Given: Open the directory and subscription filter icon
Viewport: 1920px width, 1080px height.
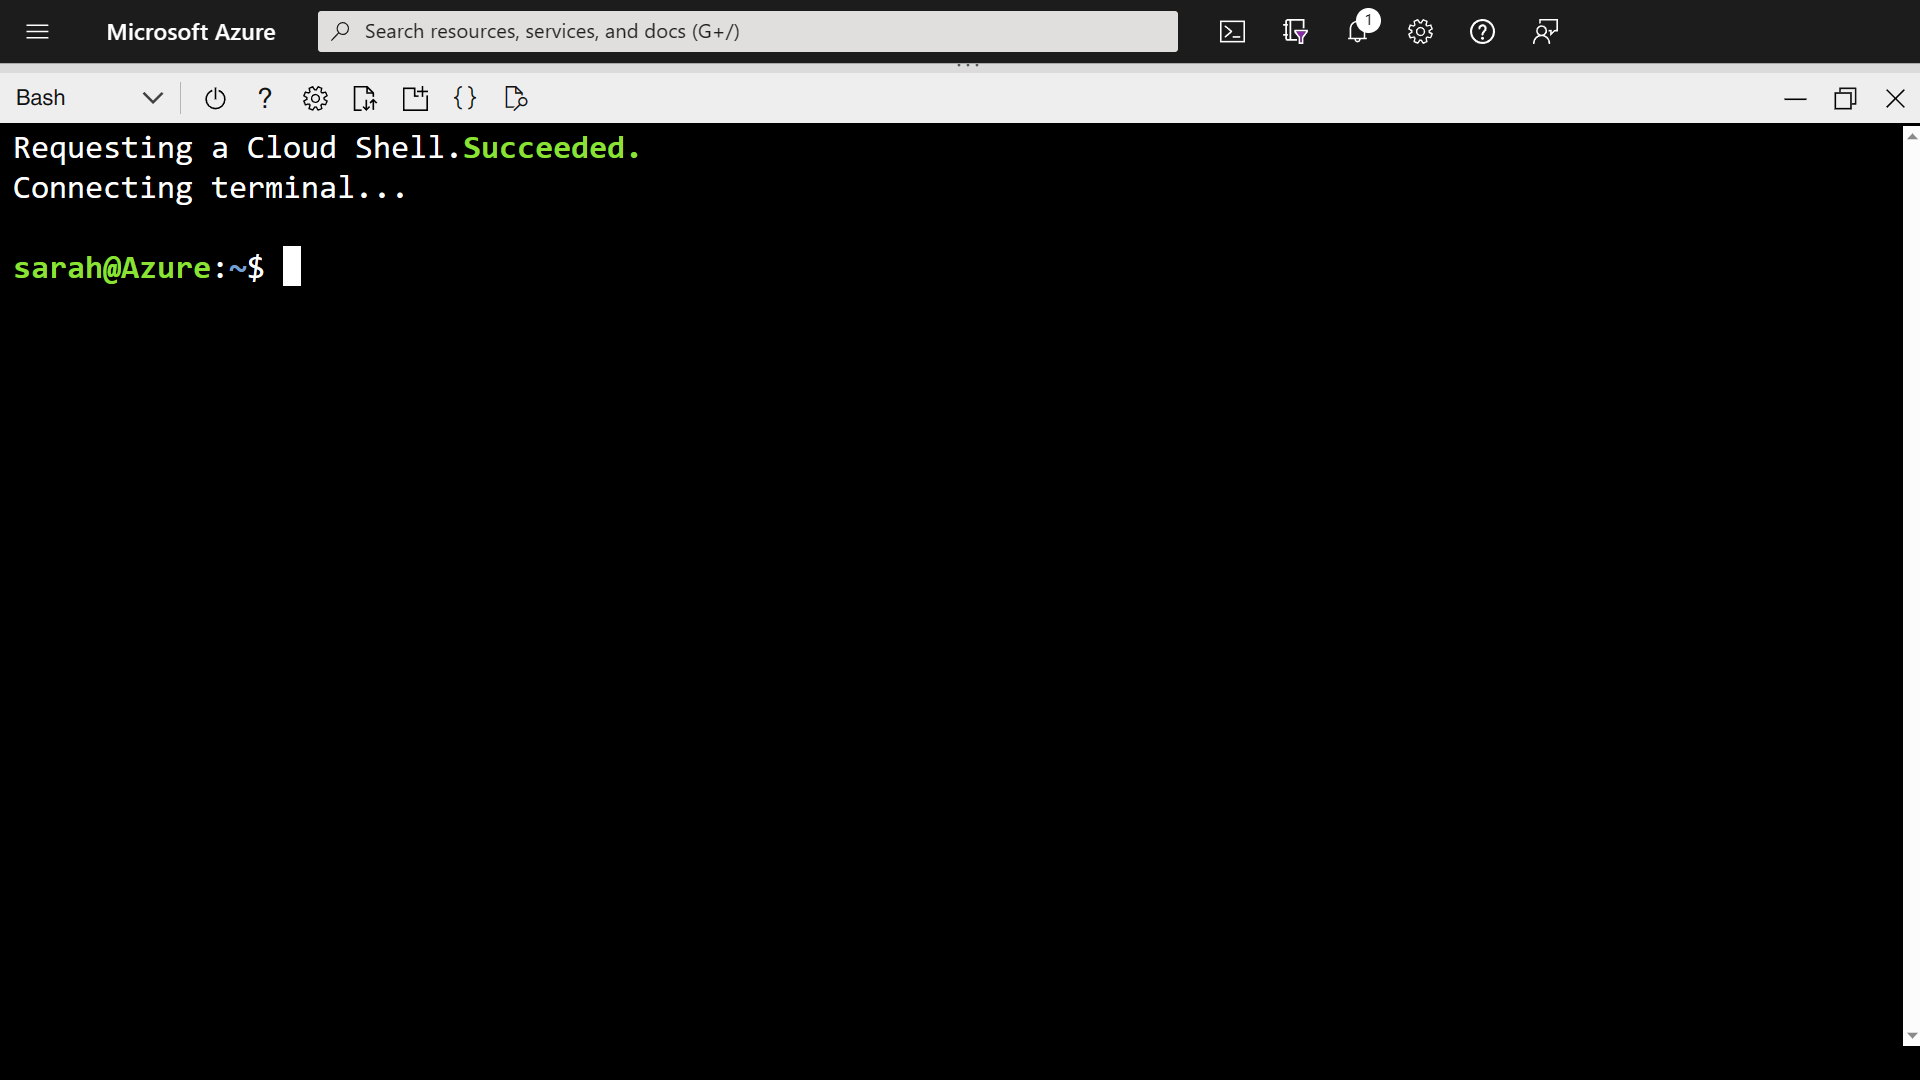Looking at the screenshot, I should (1295, 31).
